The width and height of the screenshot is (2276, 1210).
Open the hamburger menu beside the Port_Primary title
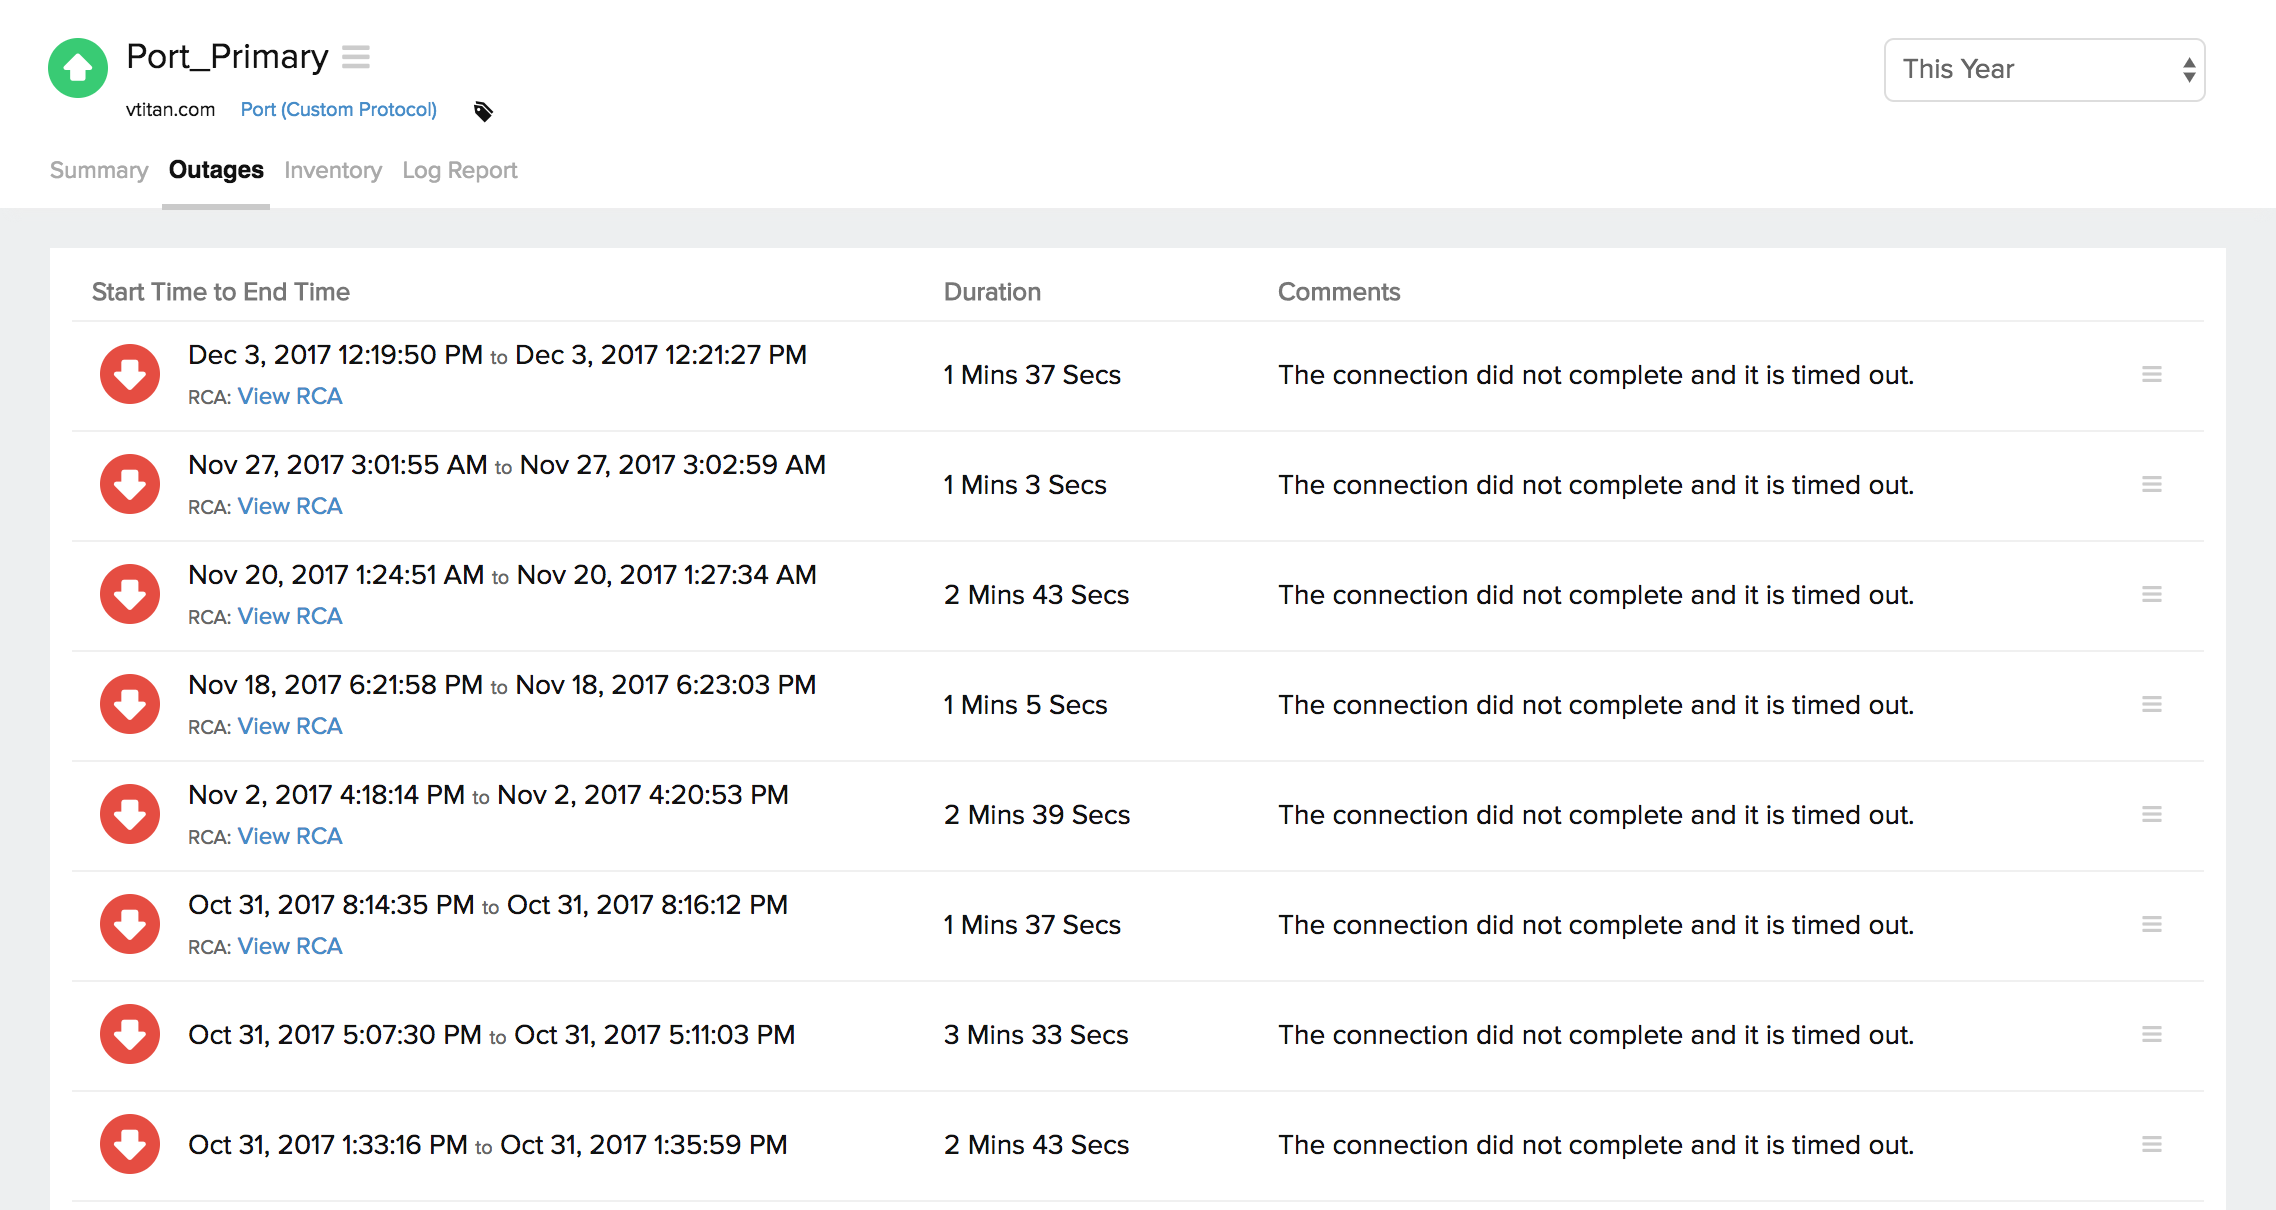(x=357, y=58)
